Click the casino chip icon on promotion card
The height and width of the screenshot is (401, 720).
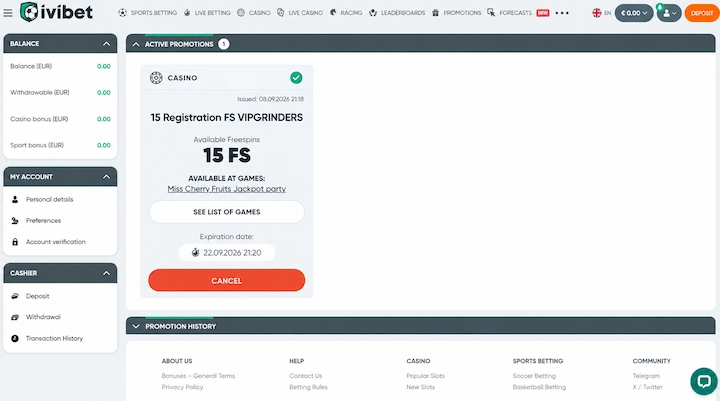click(156, 78)
